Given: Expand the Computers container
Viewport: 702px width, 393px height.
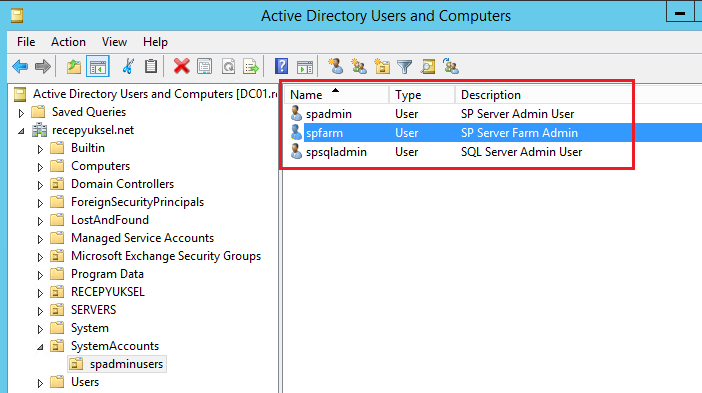Looking at the screenshot, I should coord(40,167).
